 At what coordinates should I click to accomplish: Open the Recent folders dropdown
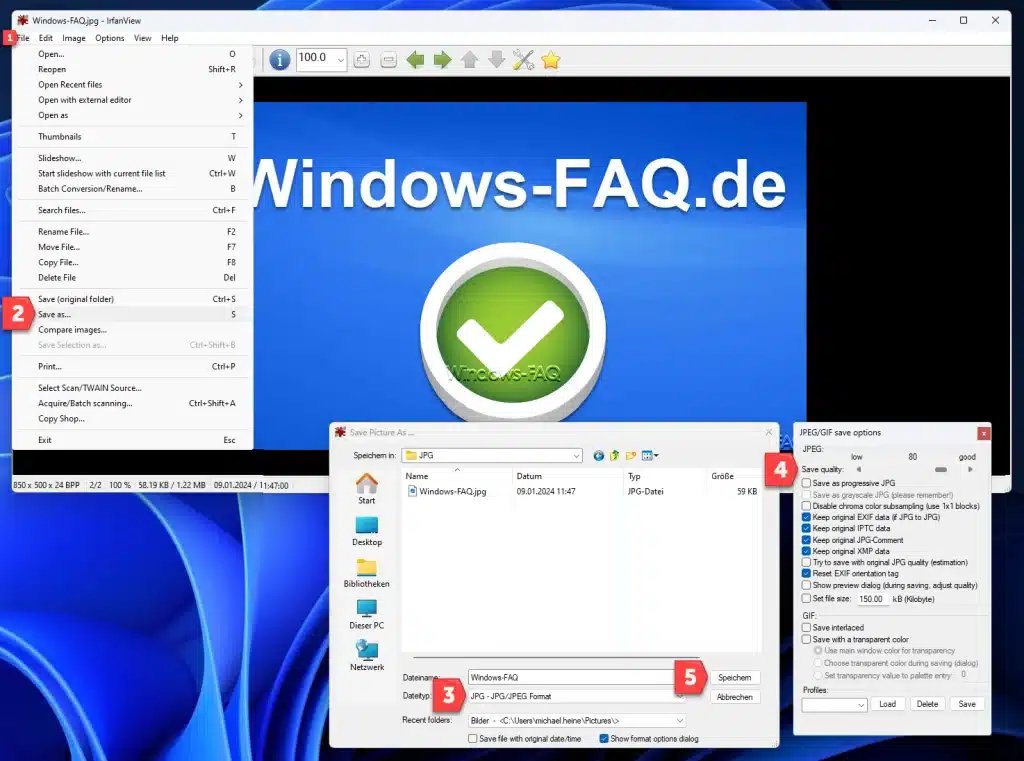680,721
